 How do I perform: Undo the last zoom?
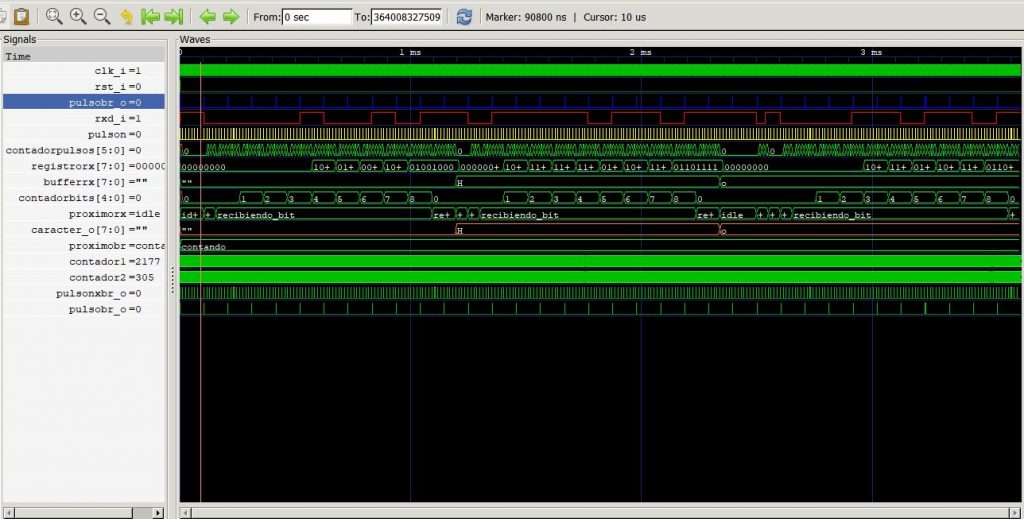click(x=126, y=17)
